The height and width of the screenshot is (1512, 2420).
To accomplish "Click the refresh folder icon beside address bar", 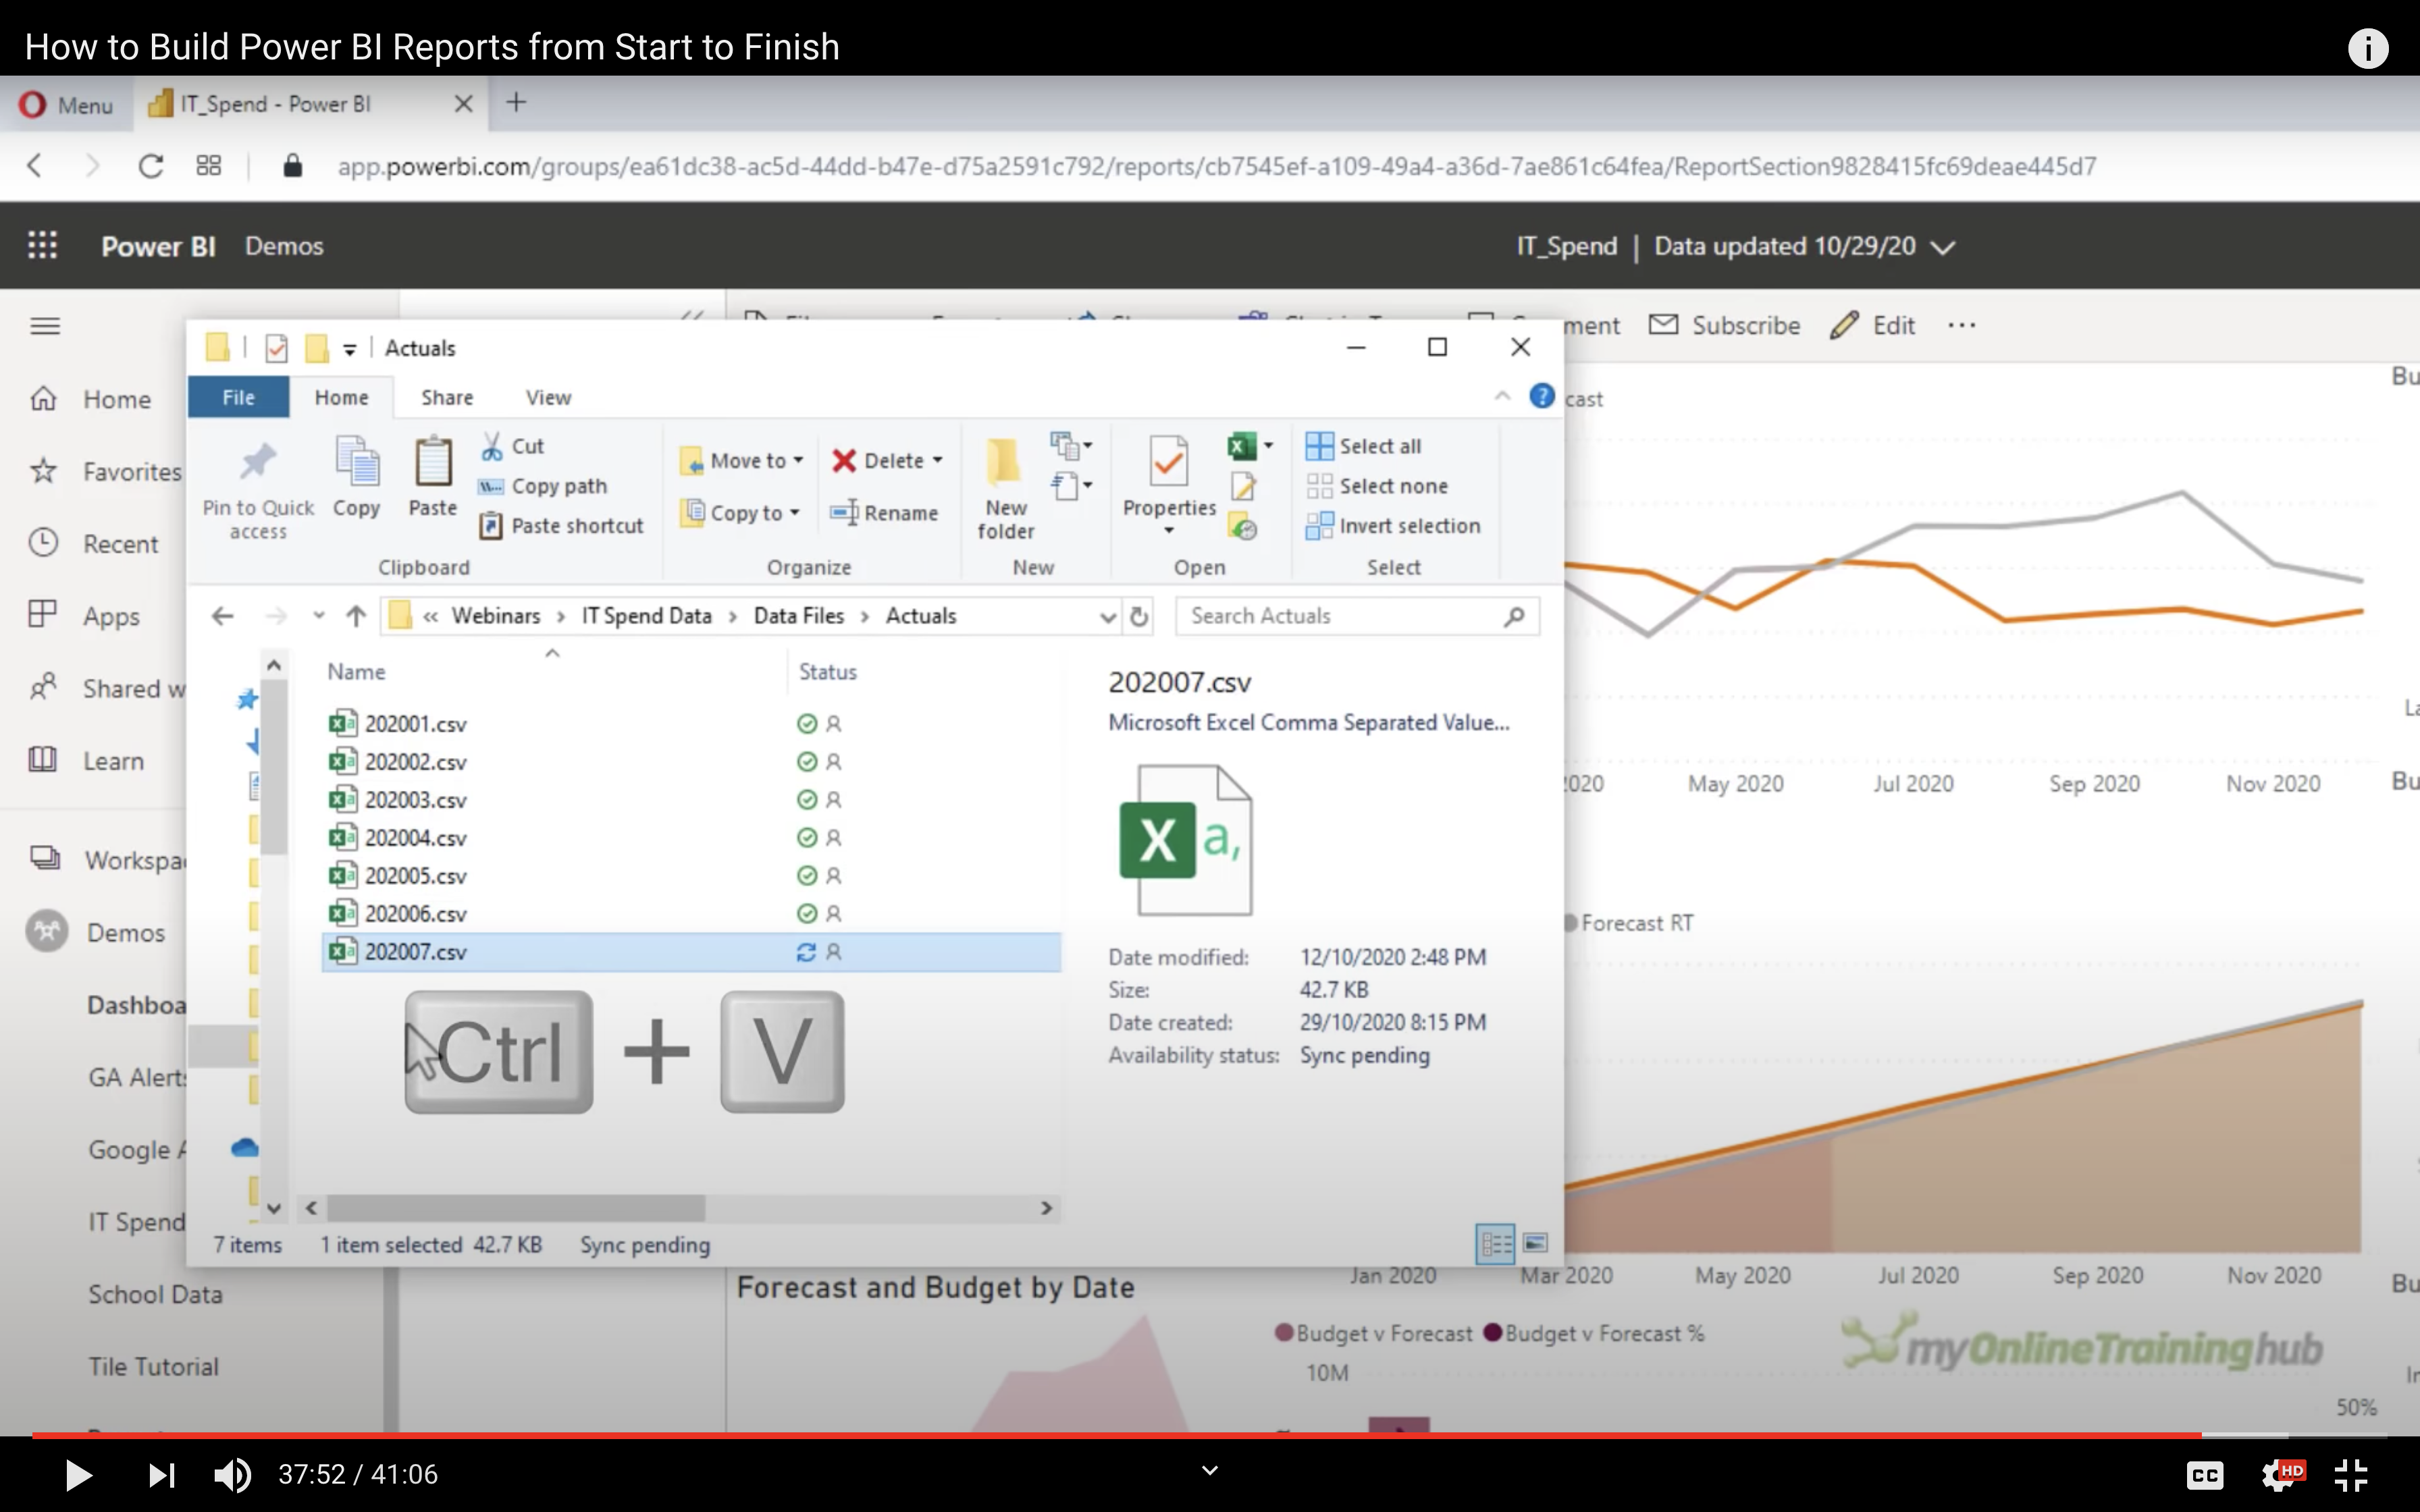I will [1139, 616].
